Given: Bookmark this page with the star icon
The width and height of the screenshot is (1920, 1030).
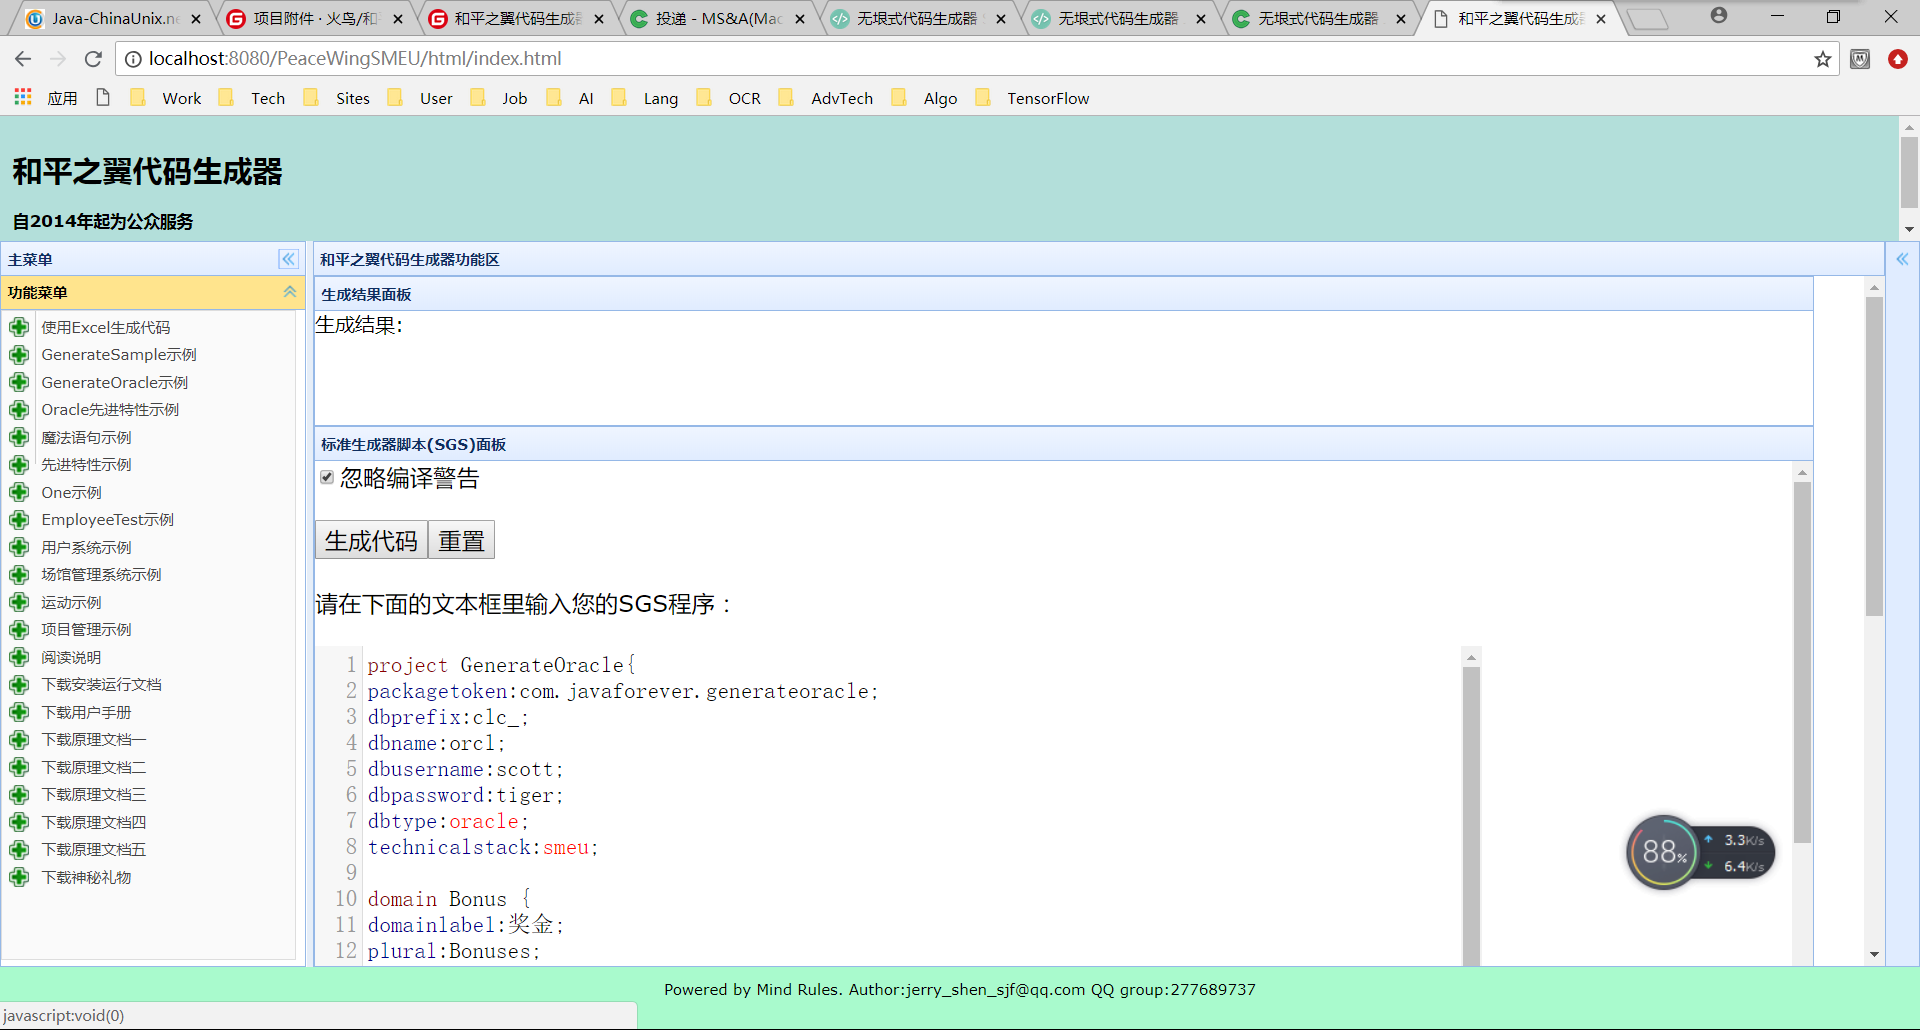Looking at the screenshot, I should pos(1823,59).
